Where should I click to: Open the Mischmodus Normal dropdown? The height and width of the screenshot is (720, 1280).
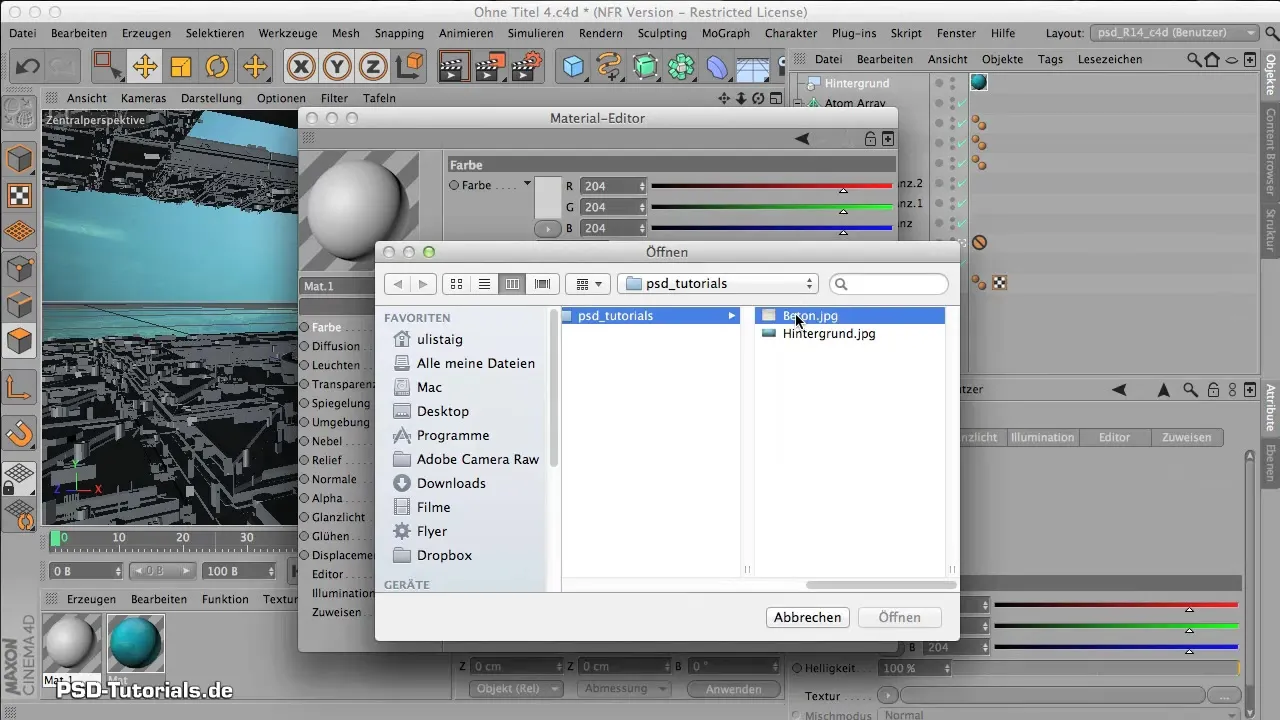click(x=1060, y=715)
